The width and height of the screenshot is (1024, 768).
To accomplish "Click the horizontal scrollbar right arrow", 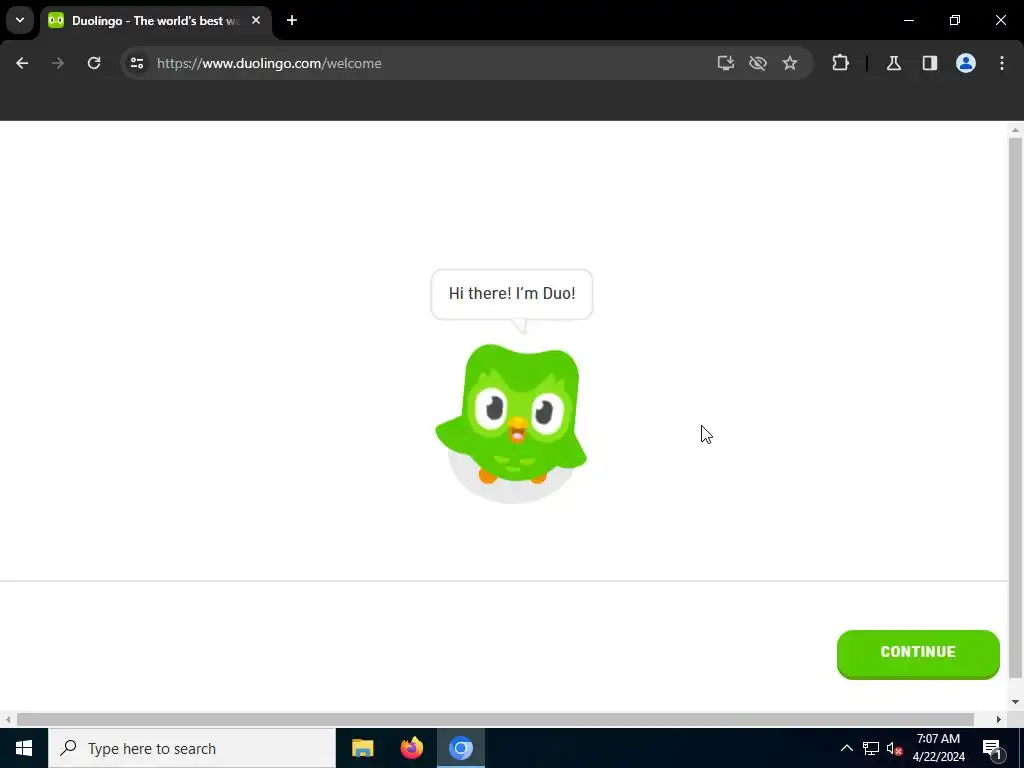I will pos(999,719).
